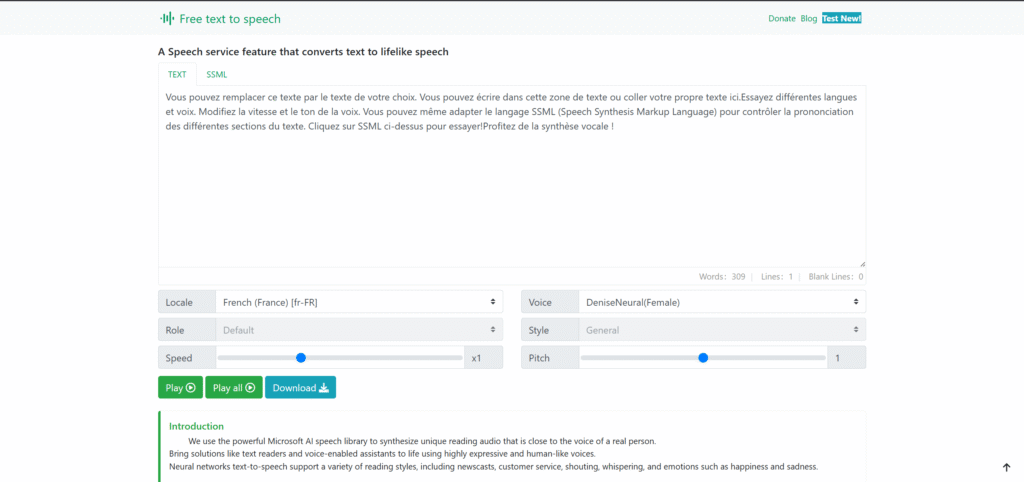Open the Voice dropdown DeniseNeural(Female)
The height and width of the screenshot is (482, 1024).
722,302
